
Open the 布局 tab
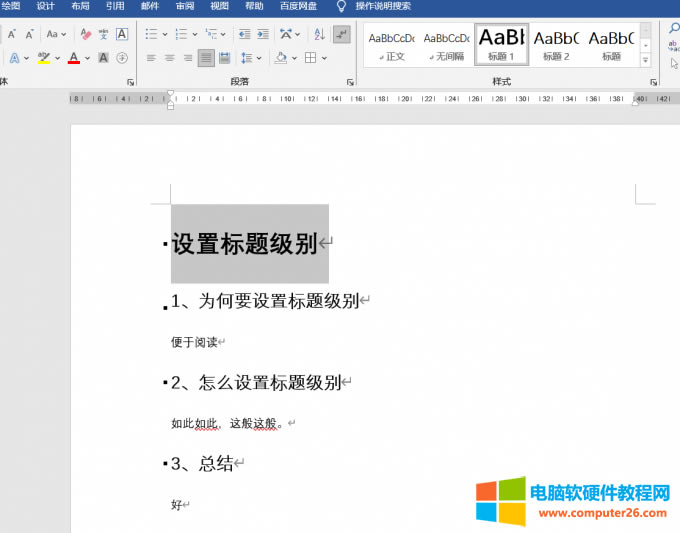point(80,6)
